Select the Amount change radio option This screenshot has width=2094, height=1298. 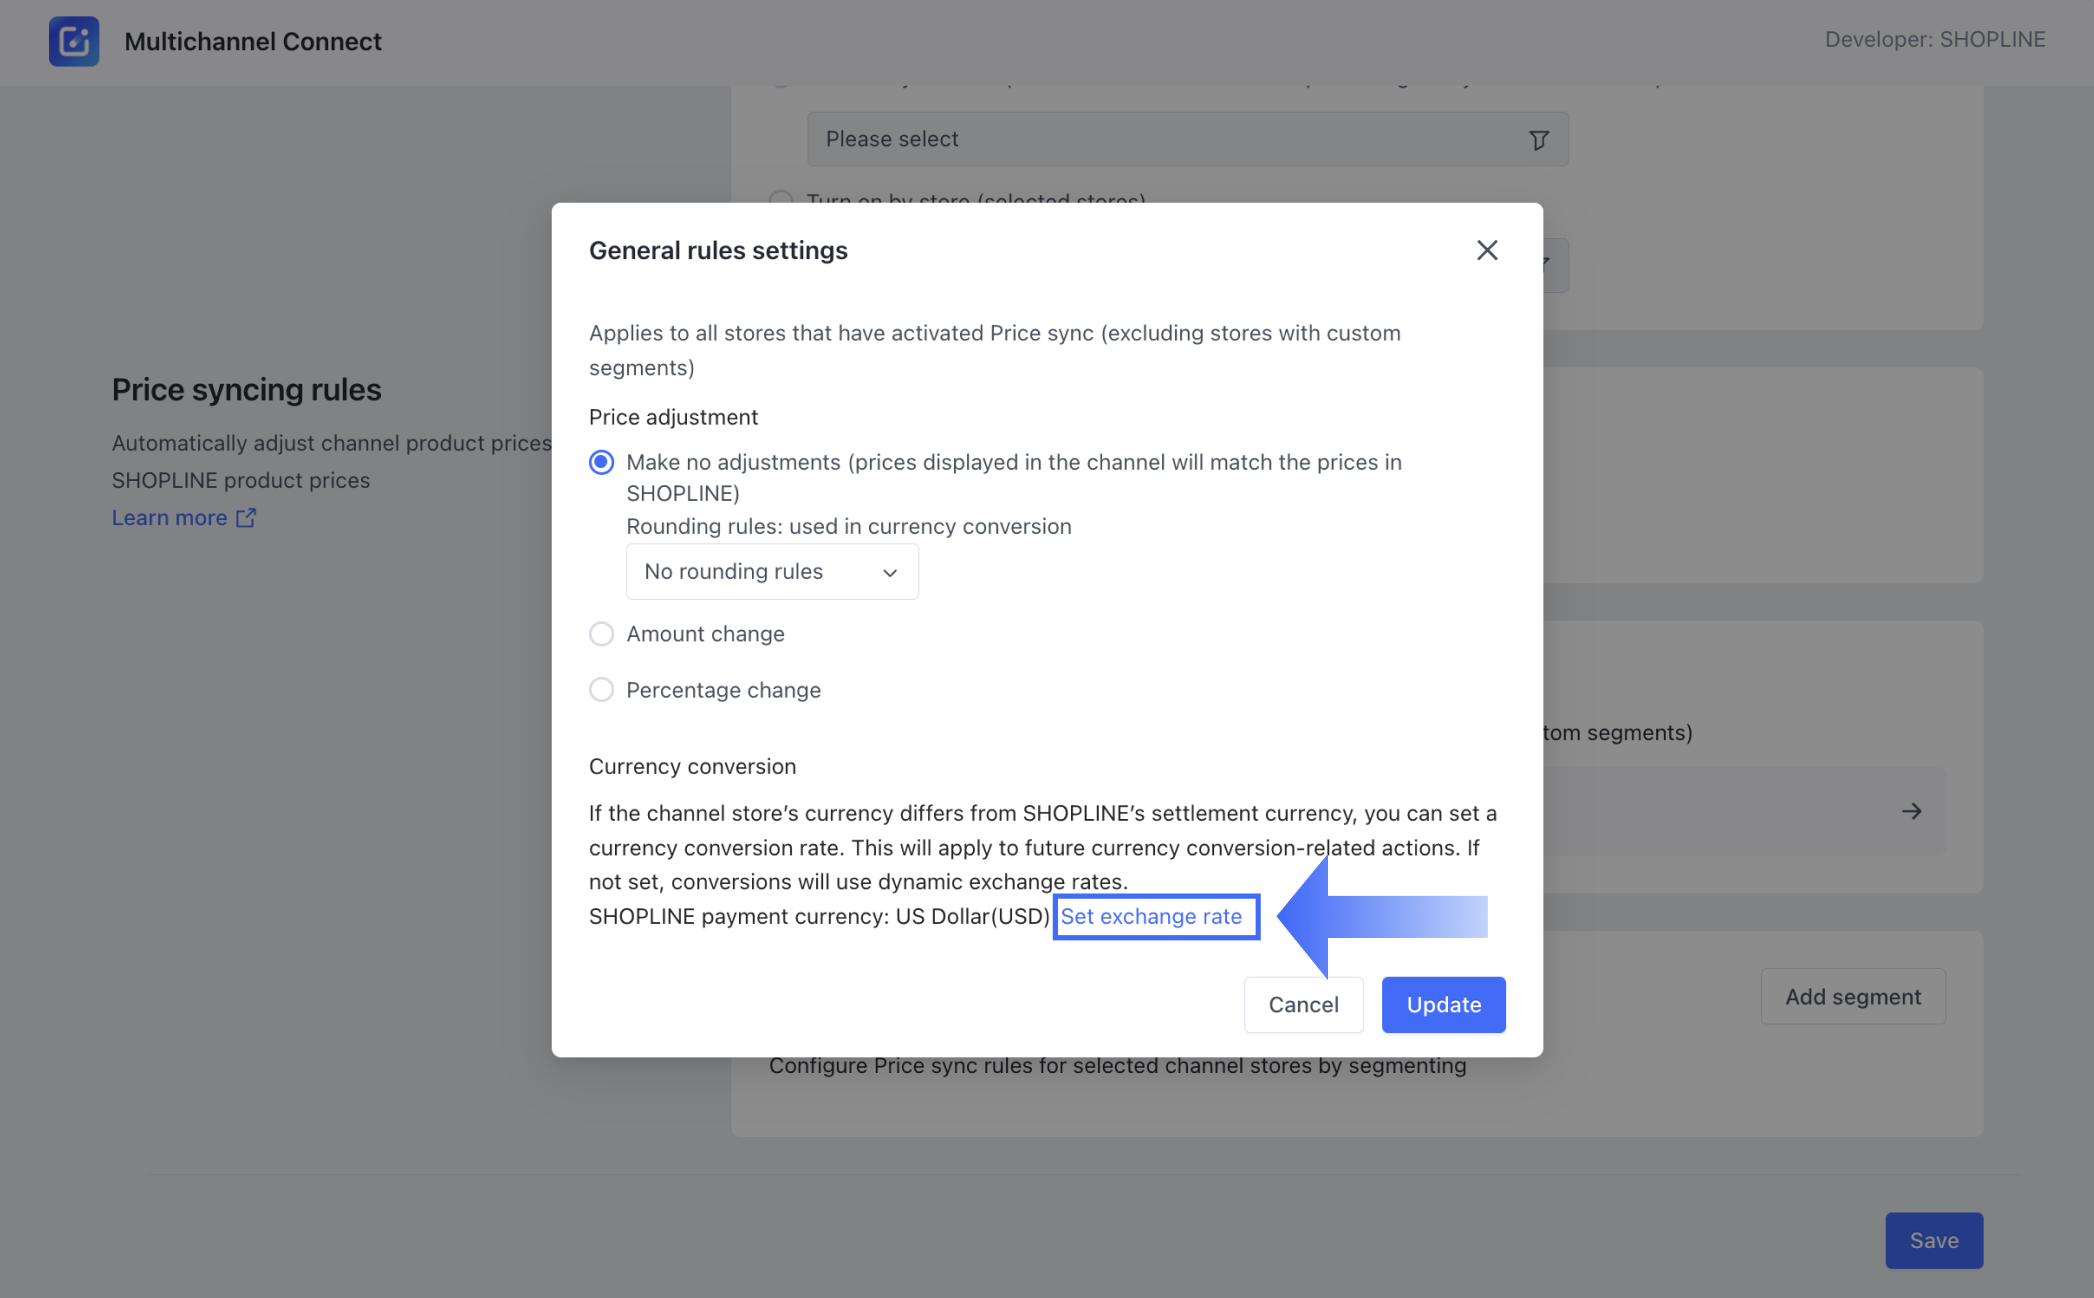pos(601,634)
